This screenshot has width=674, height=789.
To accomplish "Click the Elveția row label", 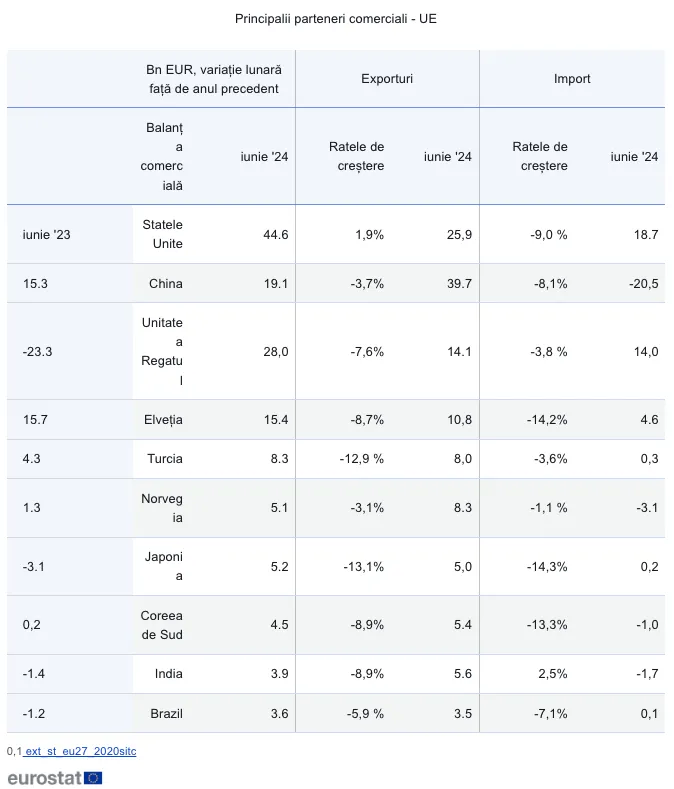I will (x=164, y=419).
